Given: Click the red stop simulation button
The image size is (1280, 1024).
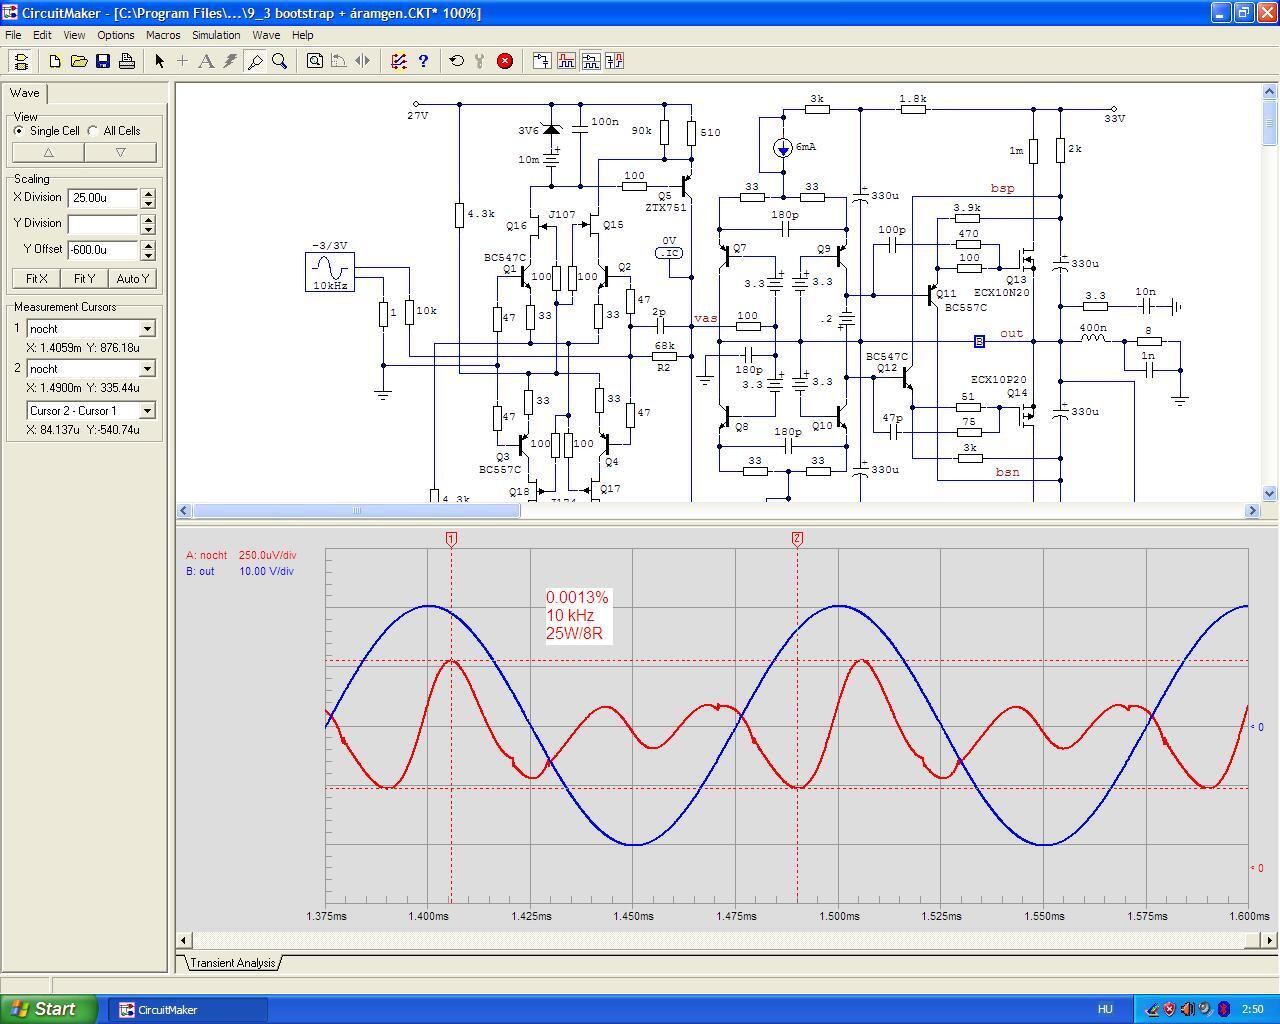Looking at the screenshot, I should (x=505, y=61).
